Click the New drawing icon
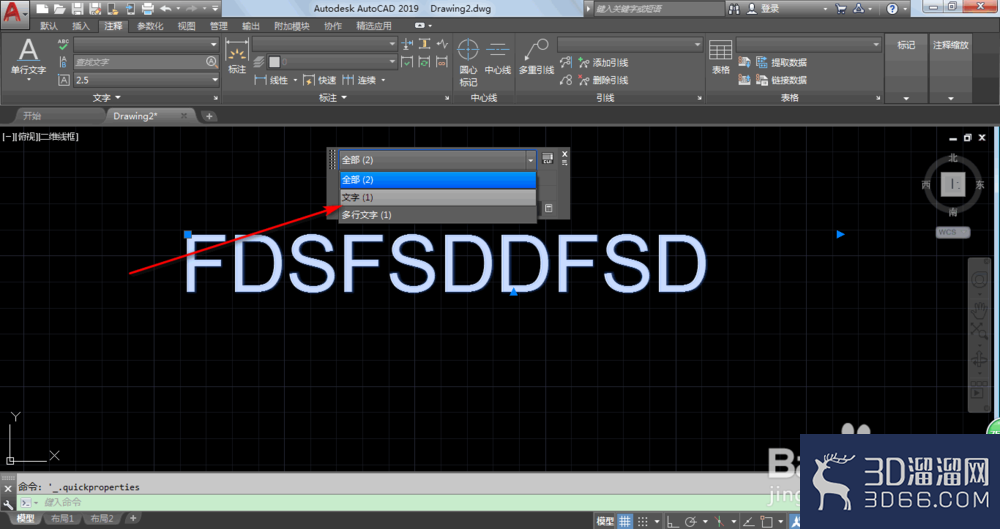The image size is (1000, 529). click(42, 8)
